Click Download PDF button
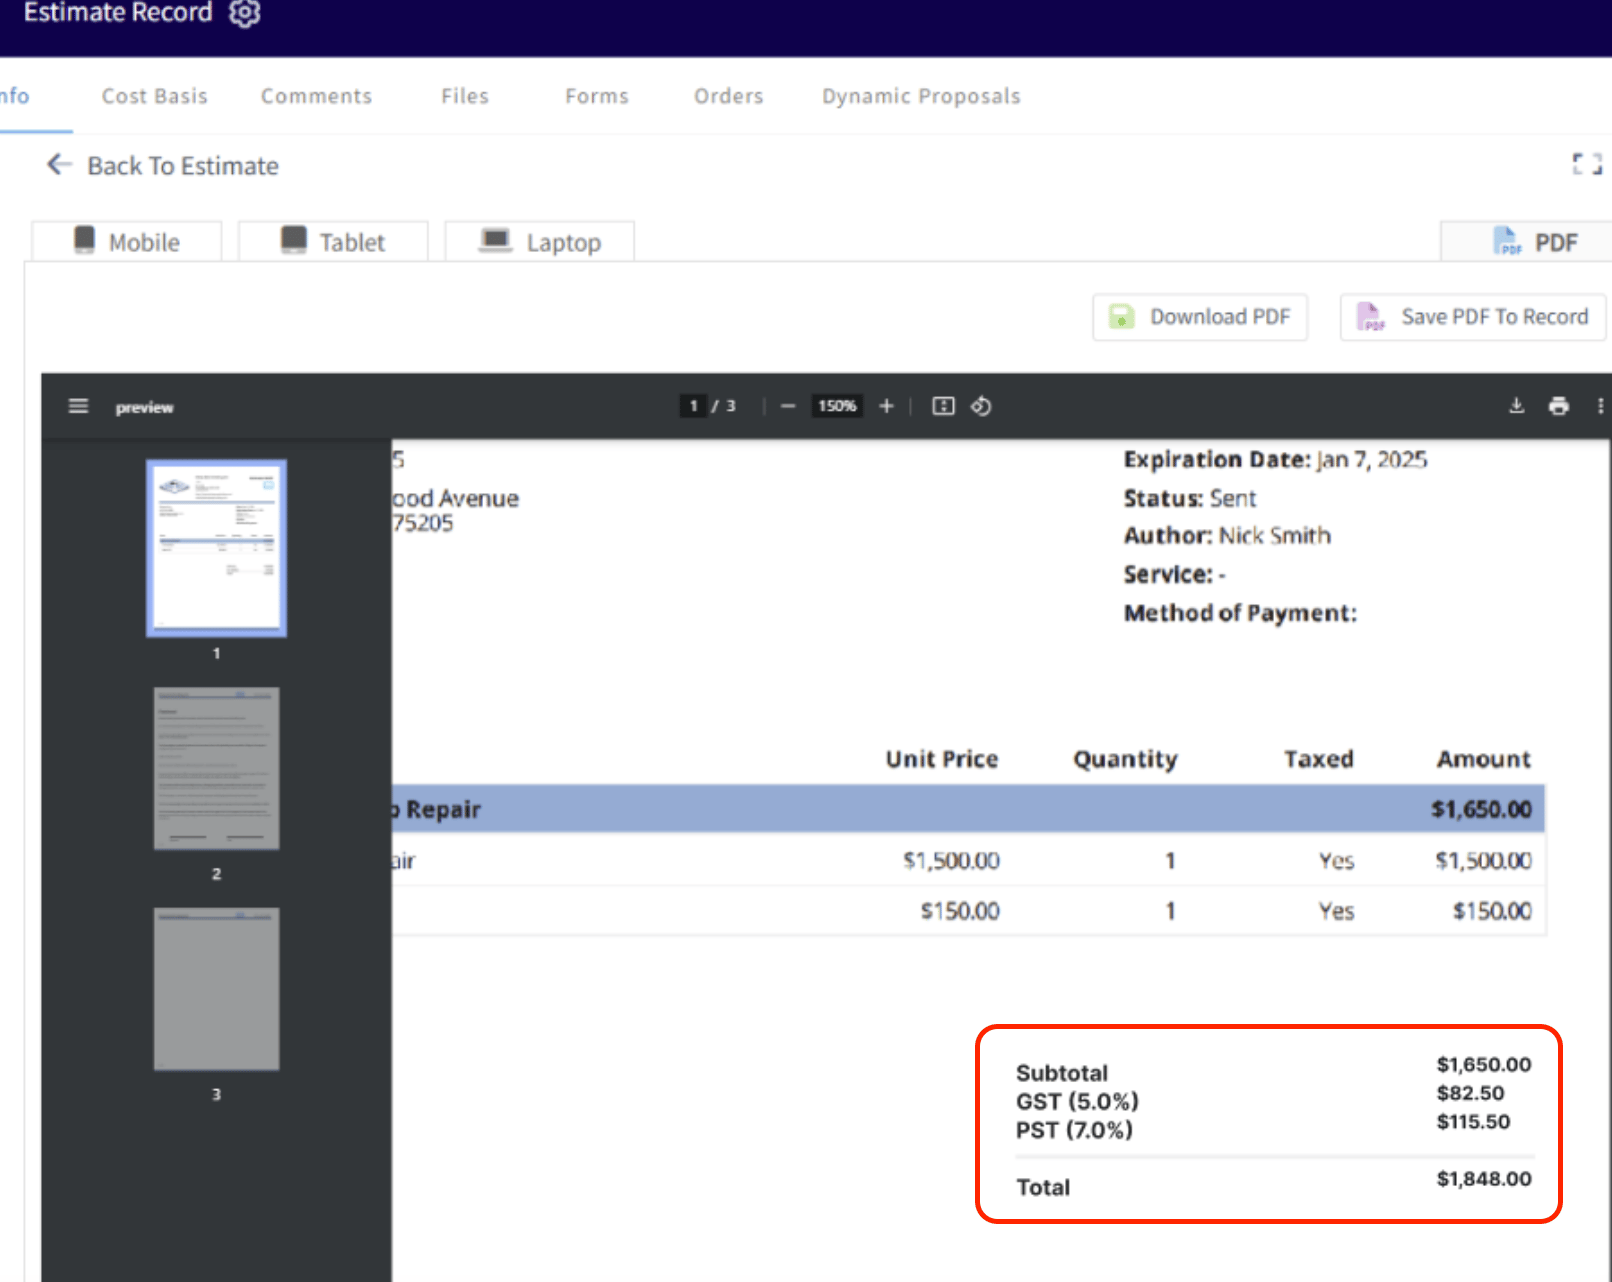 (x=1200, y=317)
